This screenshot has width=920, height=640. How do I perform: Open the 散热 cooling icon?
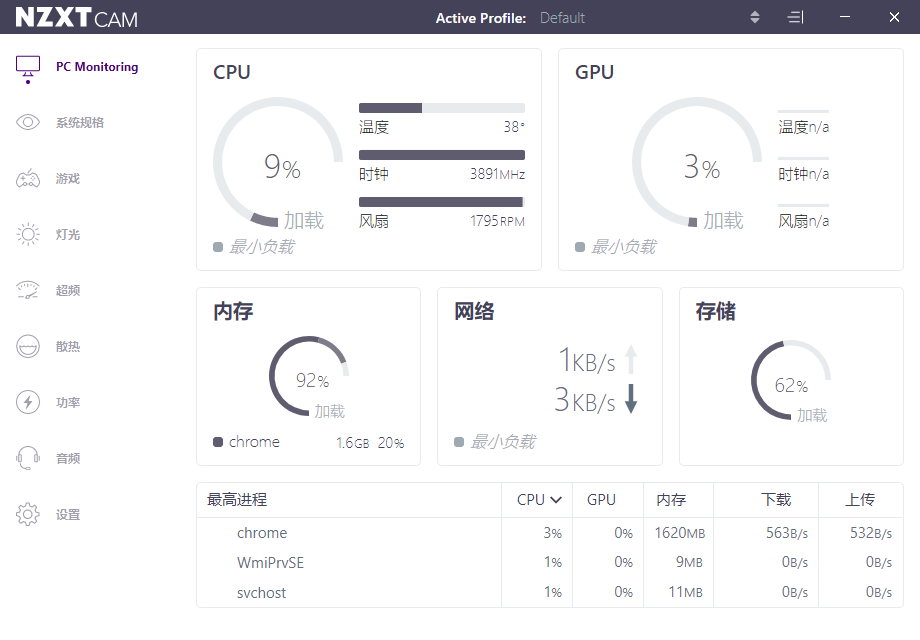(x=28, y=347)
